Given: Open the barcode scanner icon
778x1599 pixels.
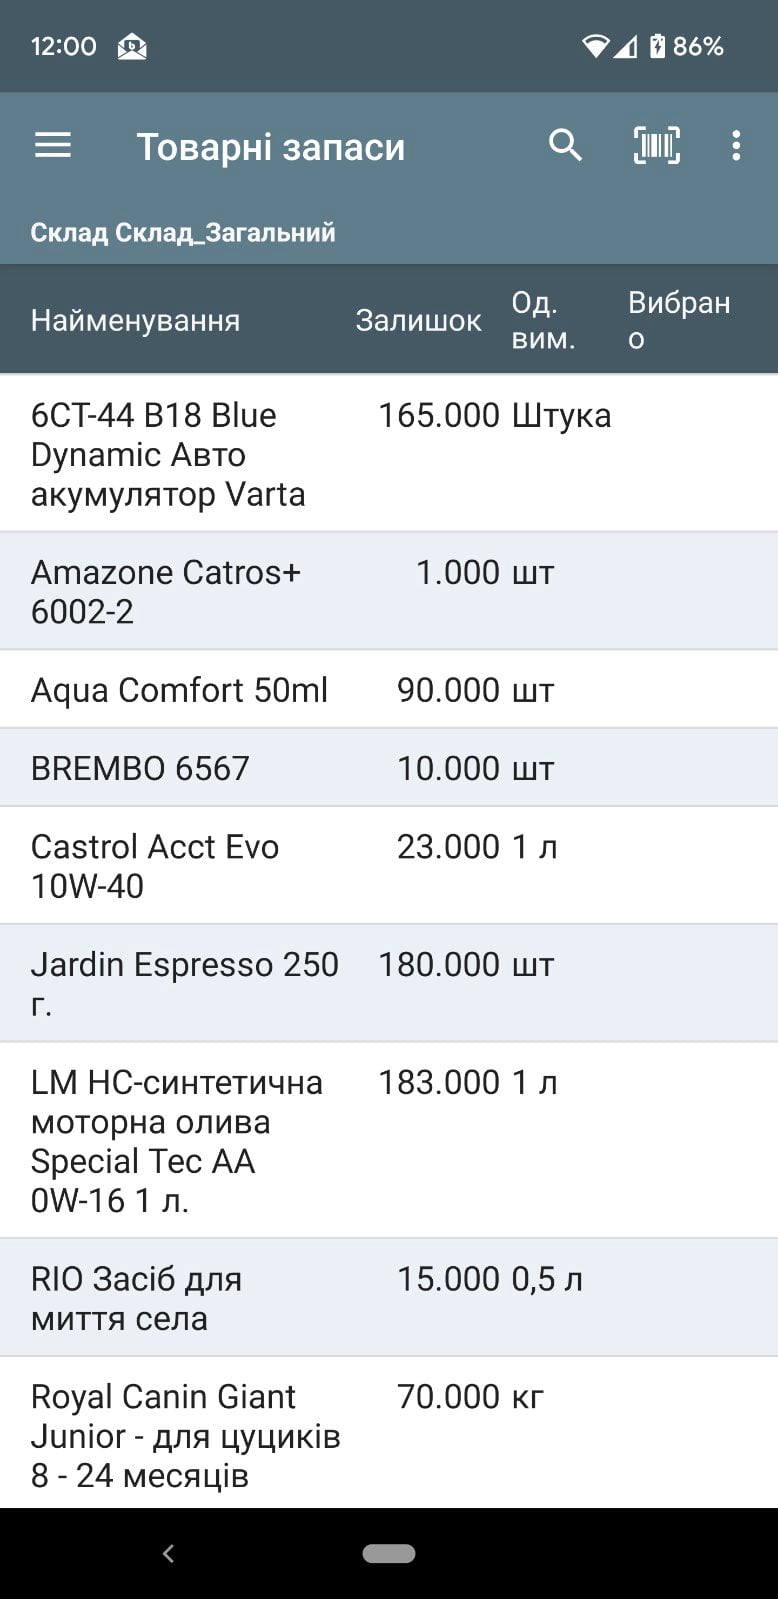Looking at the screenshot, I should [656, 146].
